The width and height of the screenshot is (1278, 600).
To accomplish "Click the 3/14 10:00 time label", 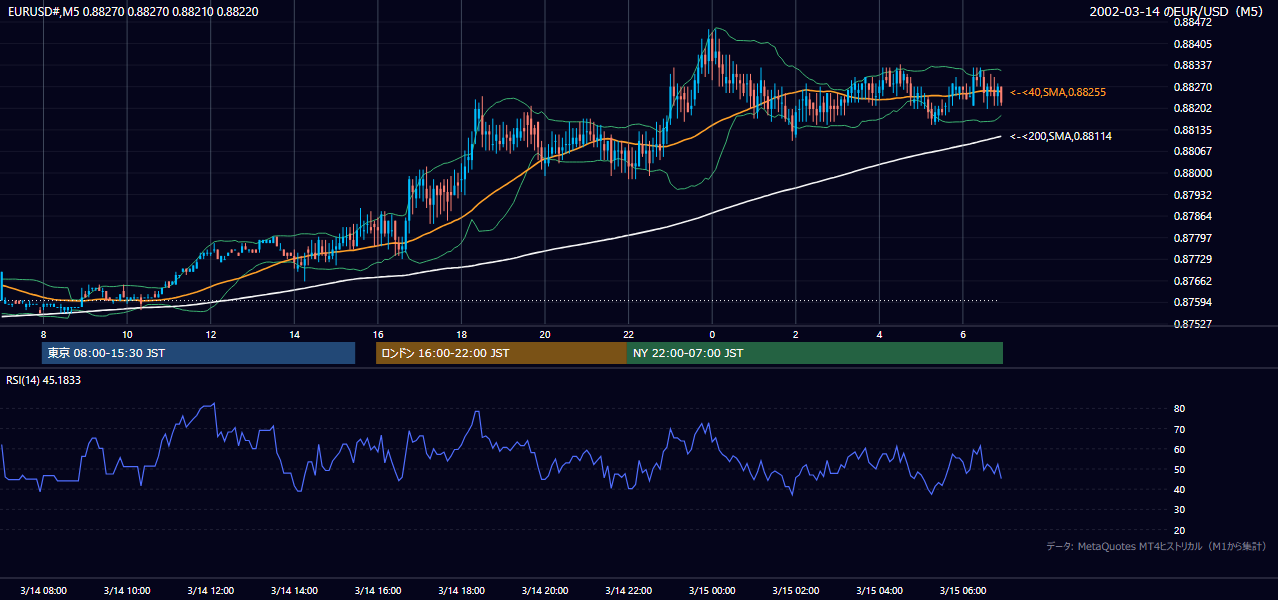I will click(x=127, y=591).
